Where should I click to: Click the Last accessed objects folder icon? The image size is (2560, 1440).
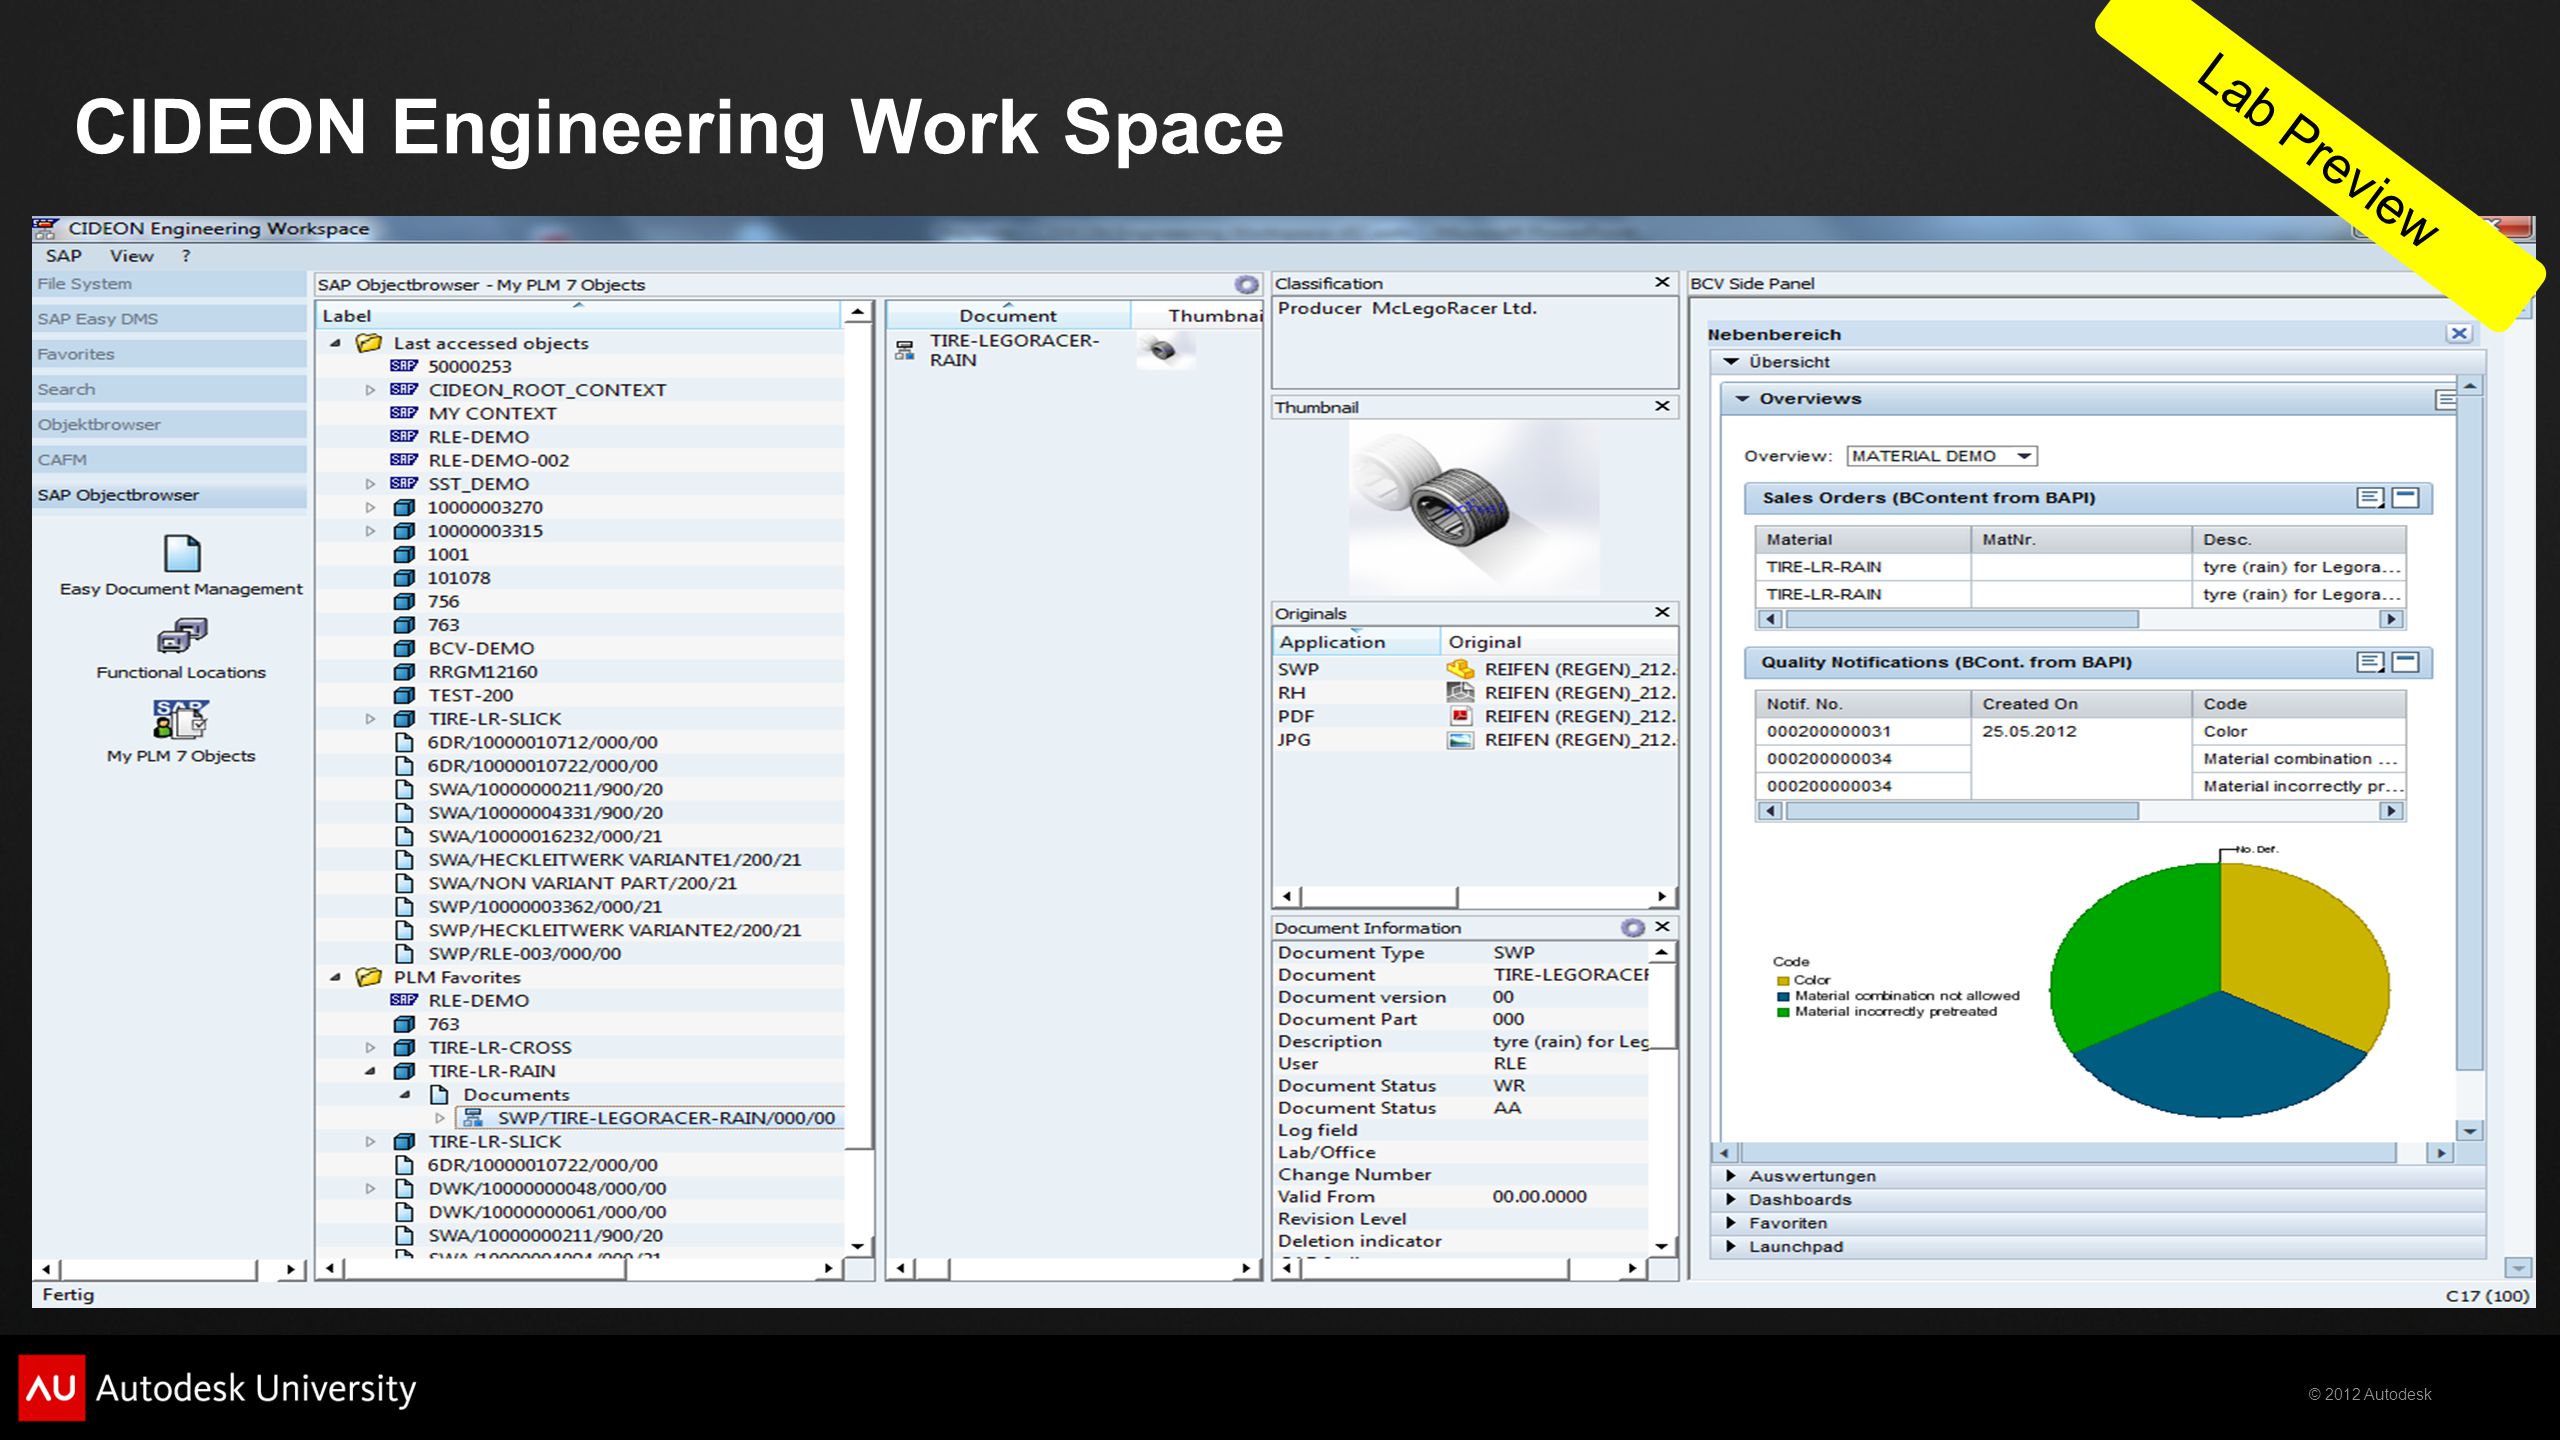point(369,343)
